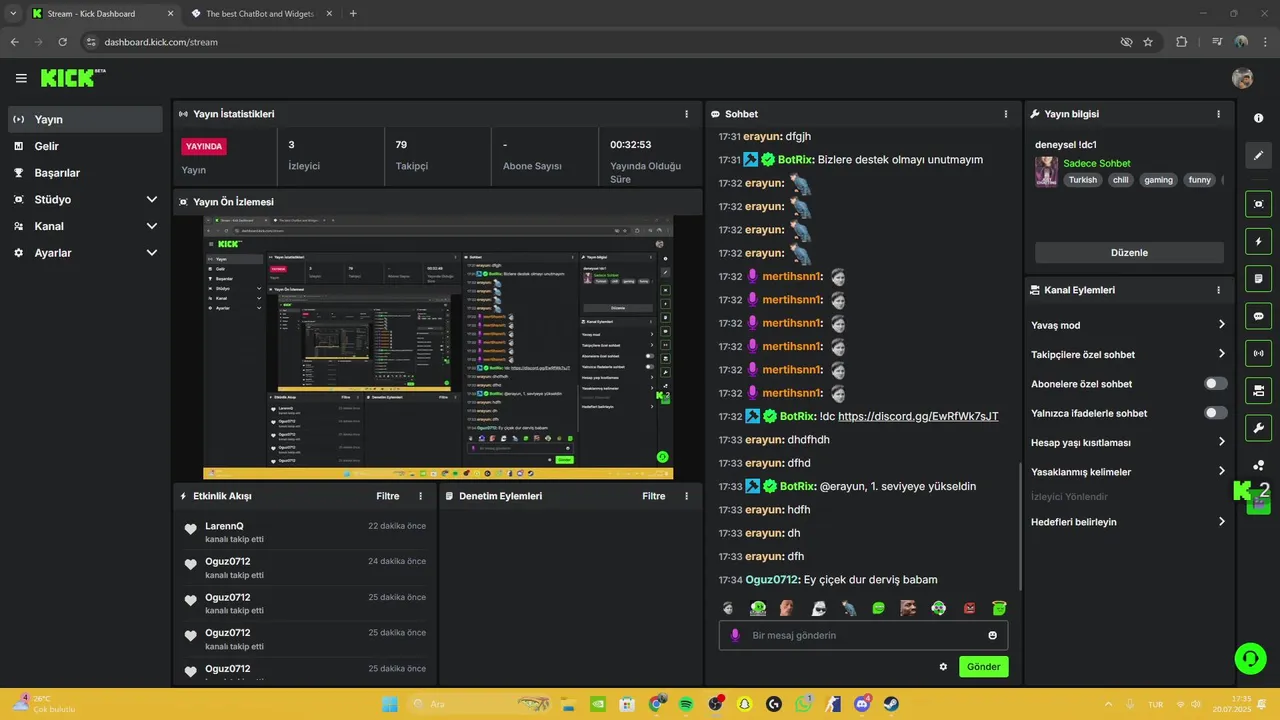Open the hamburger menu next to Kick logo
The image size is (1280, 720).
21,78
